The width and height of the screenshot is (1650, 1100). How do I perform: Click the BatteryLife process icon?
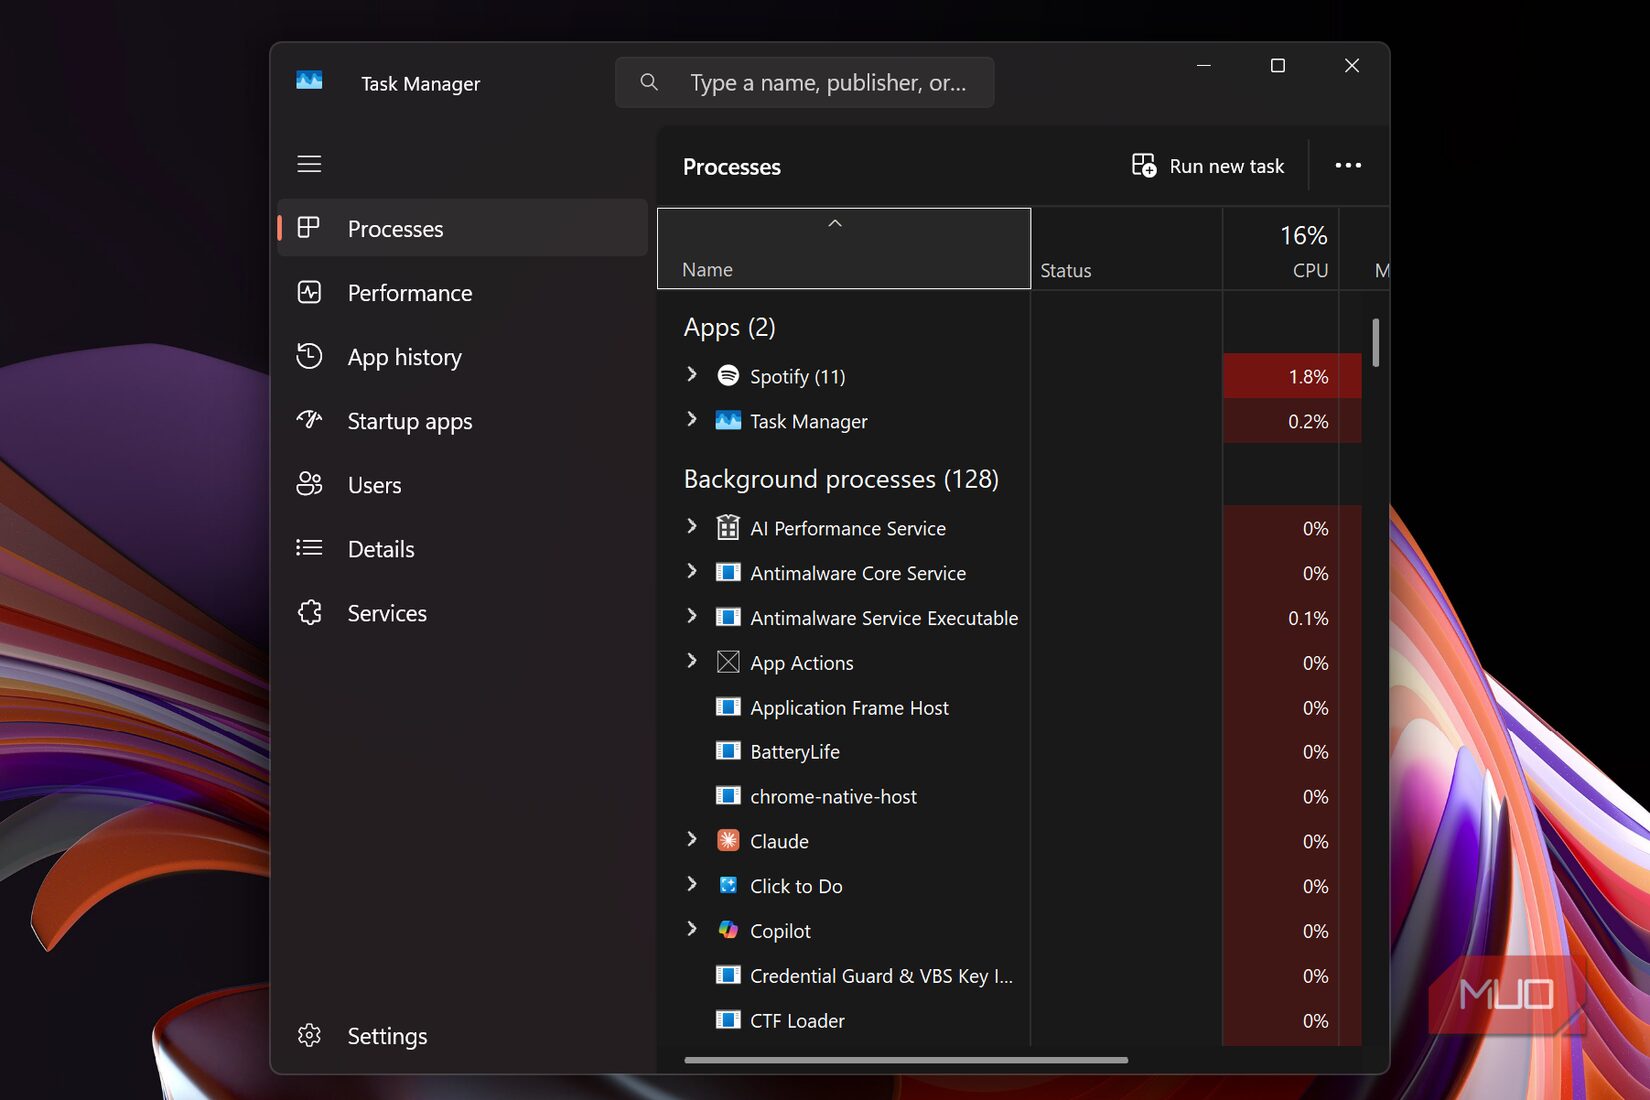point(728,751)
